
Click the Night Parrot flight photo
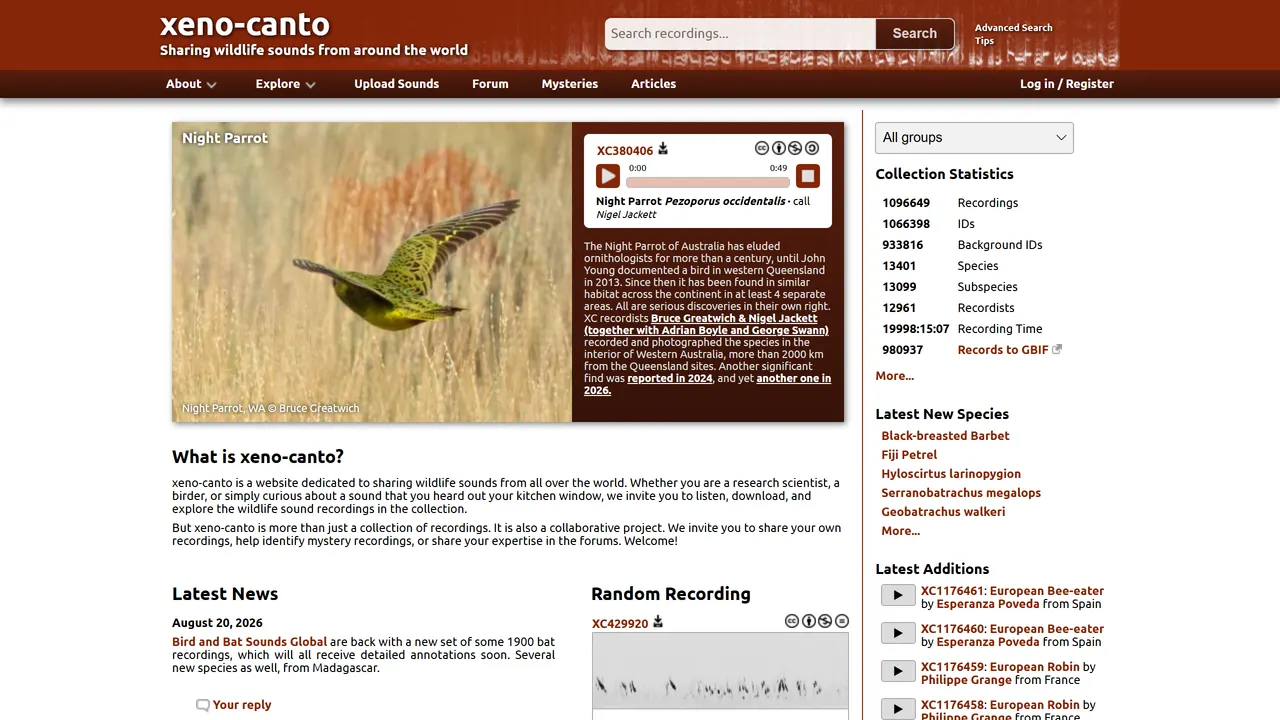pos(372,272)
